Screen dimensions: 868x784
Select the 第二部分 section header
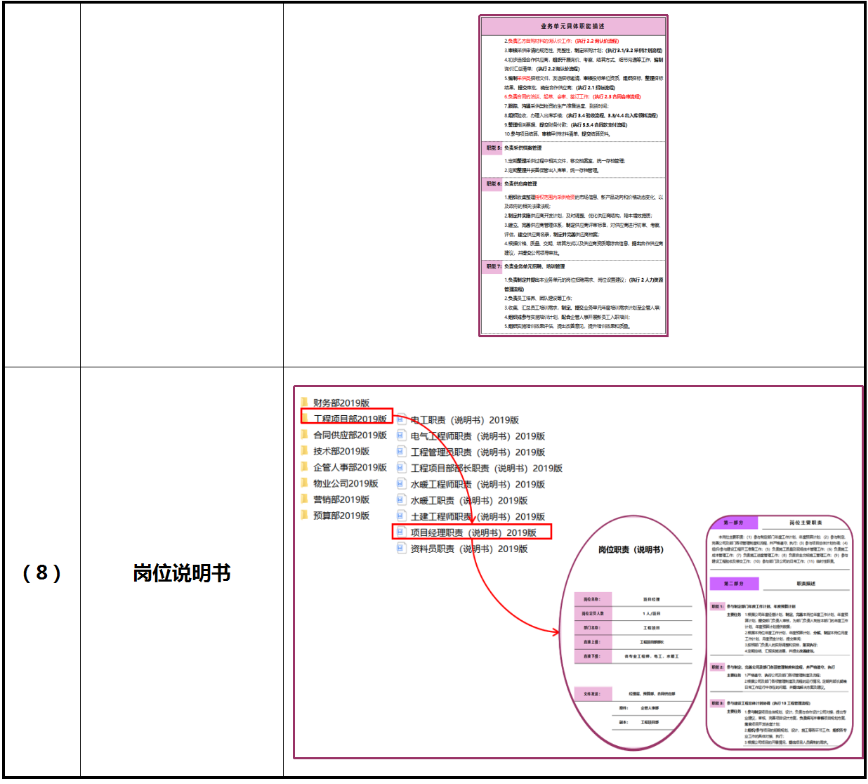(x=734, y=583)
